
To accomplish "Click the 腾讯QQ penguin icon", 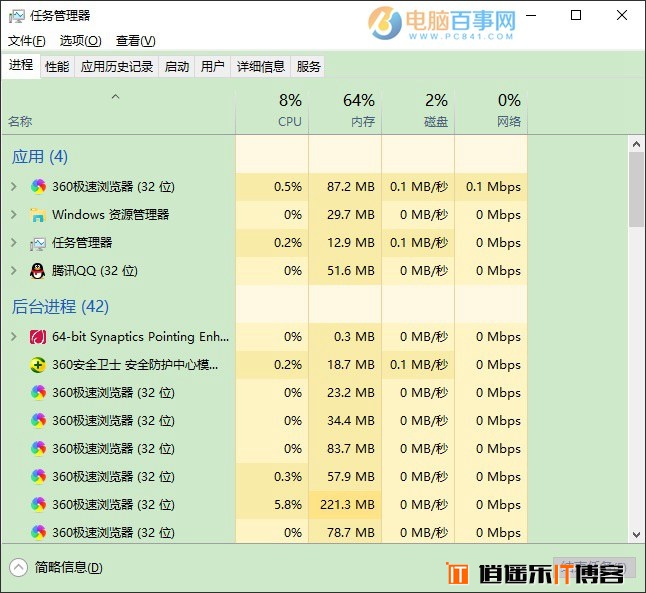I will pos(37,271).
